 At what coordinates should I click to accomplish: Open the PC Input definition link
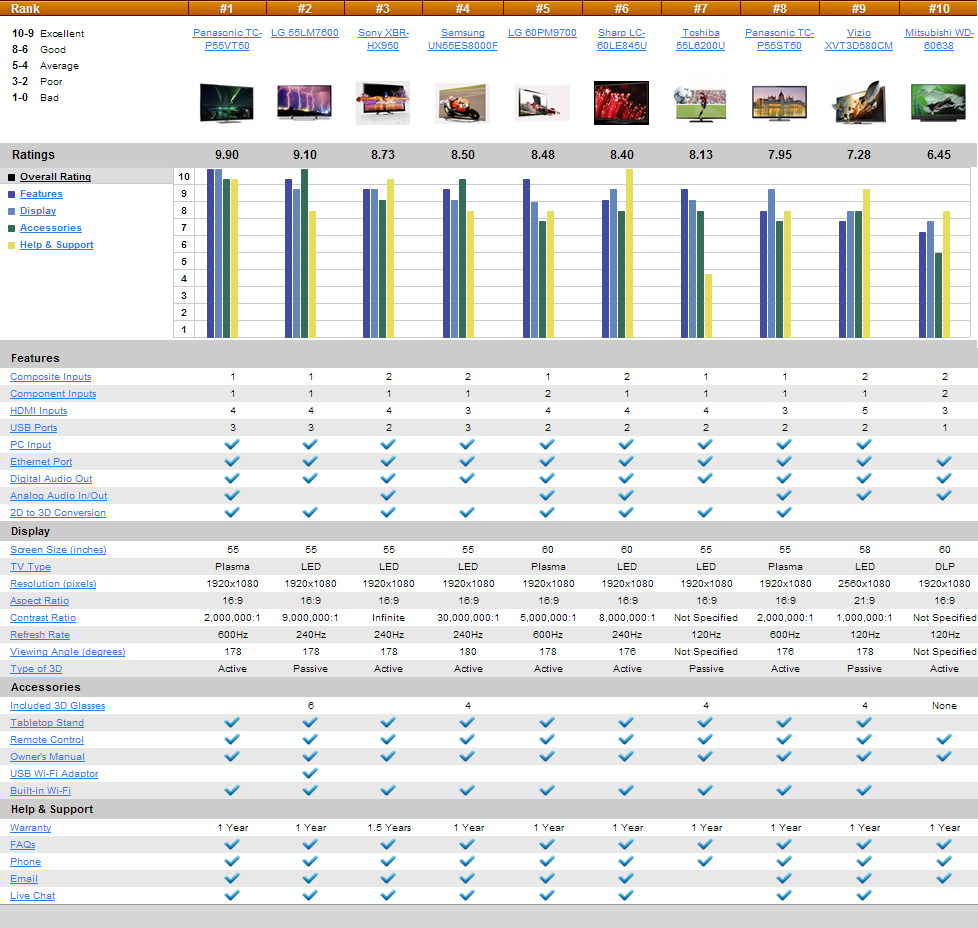pos(31,445)
